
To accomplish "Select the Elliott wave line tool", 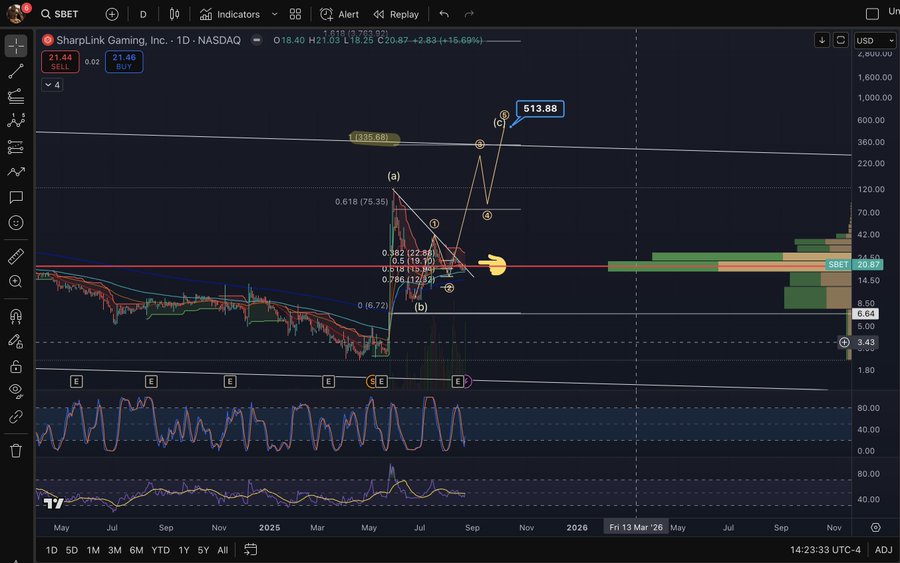I will (x=16, y=172).
